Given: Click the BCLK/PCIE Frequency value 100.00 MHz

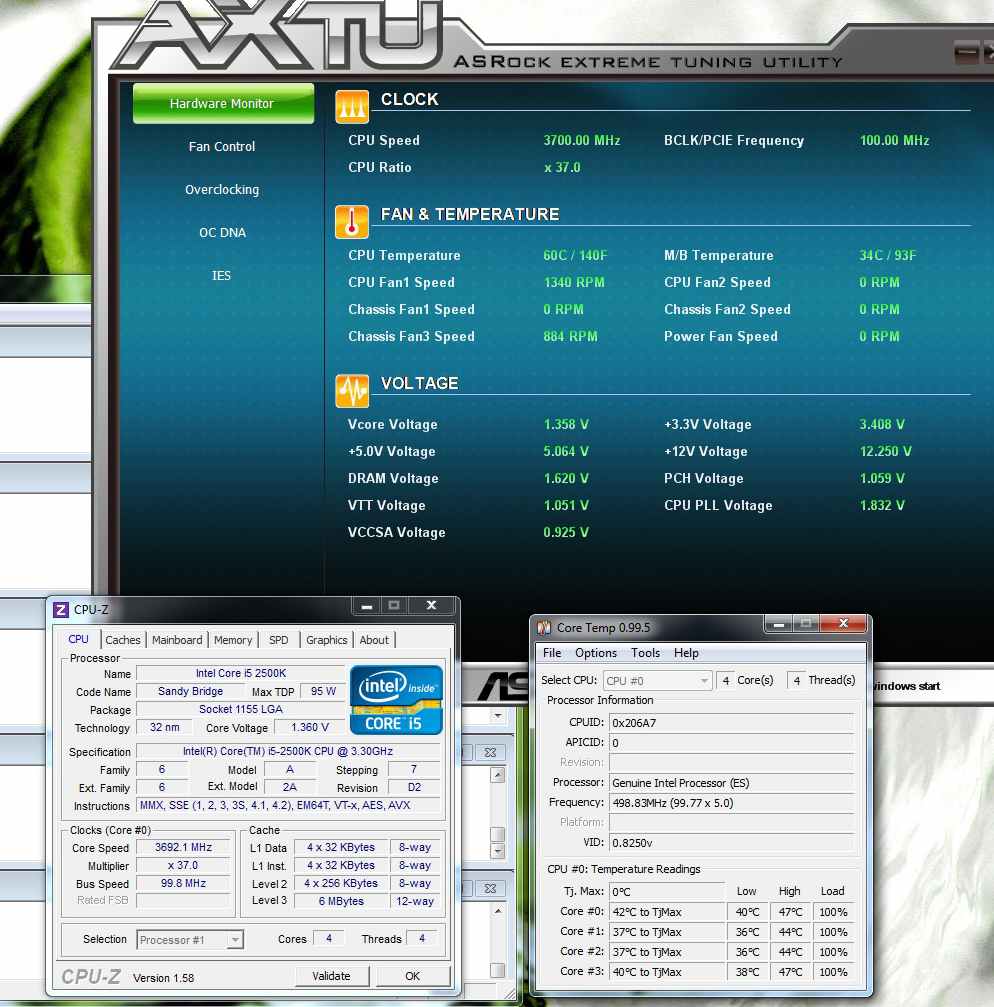Looking at the screenshot, I should pos(894,140).
